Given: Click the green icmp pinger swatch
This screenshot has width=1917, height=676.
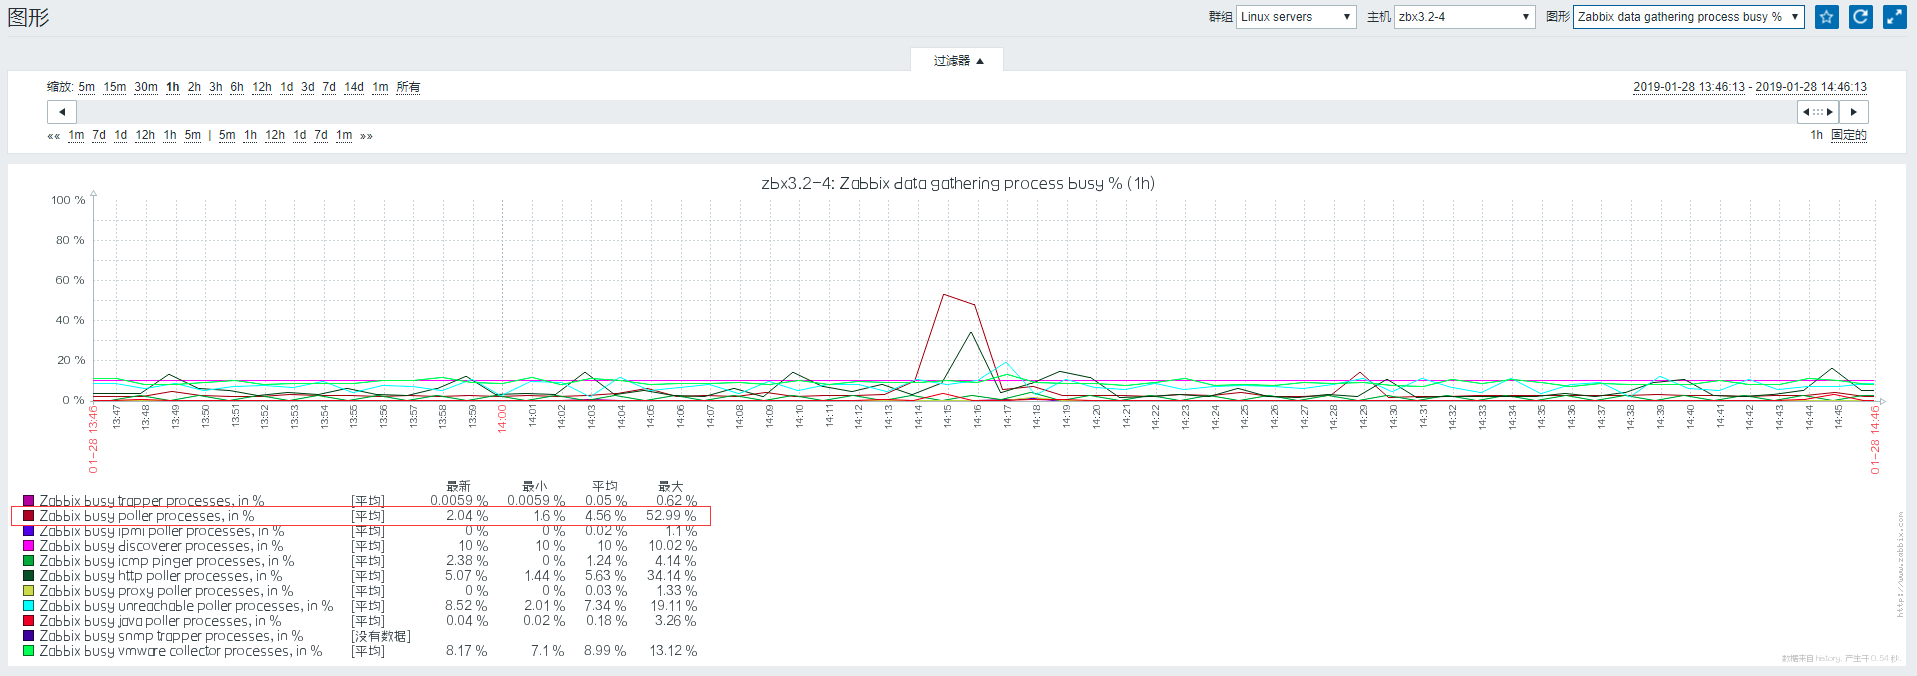Looking at the screenshot, I should click(29, 561).
